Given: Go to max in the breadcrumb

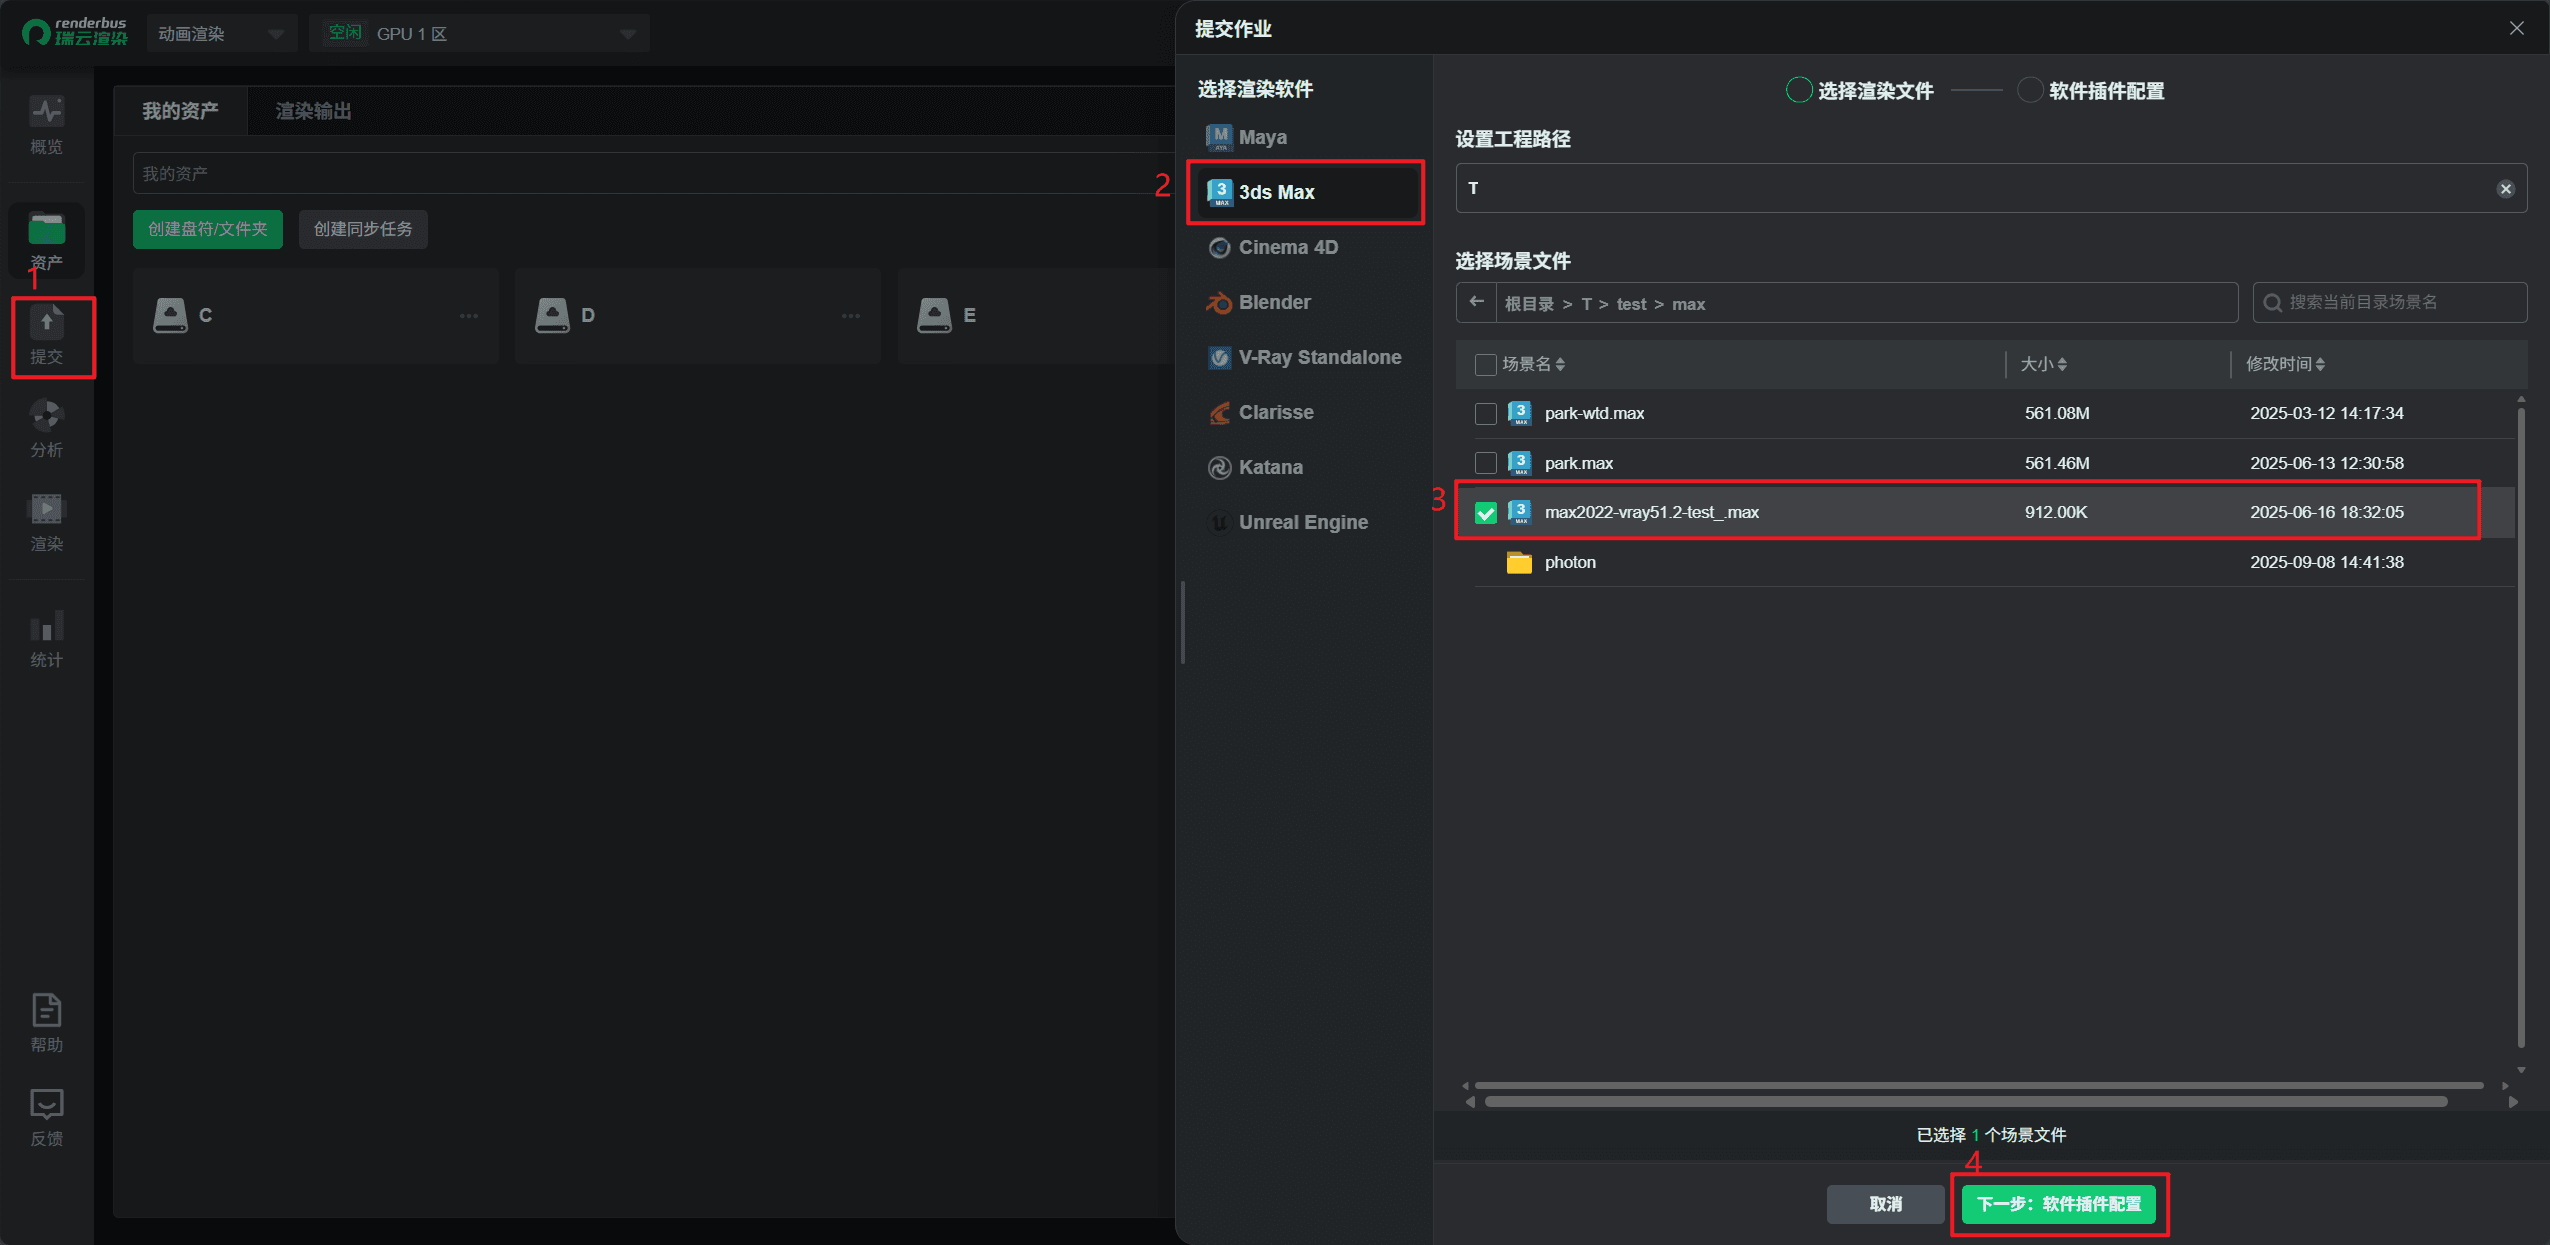Looking at the screenshot, I should (1688, 304).
